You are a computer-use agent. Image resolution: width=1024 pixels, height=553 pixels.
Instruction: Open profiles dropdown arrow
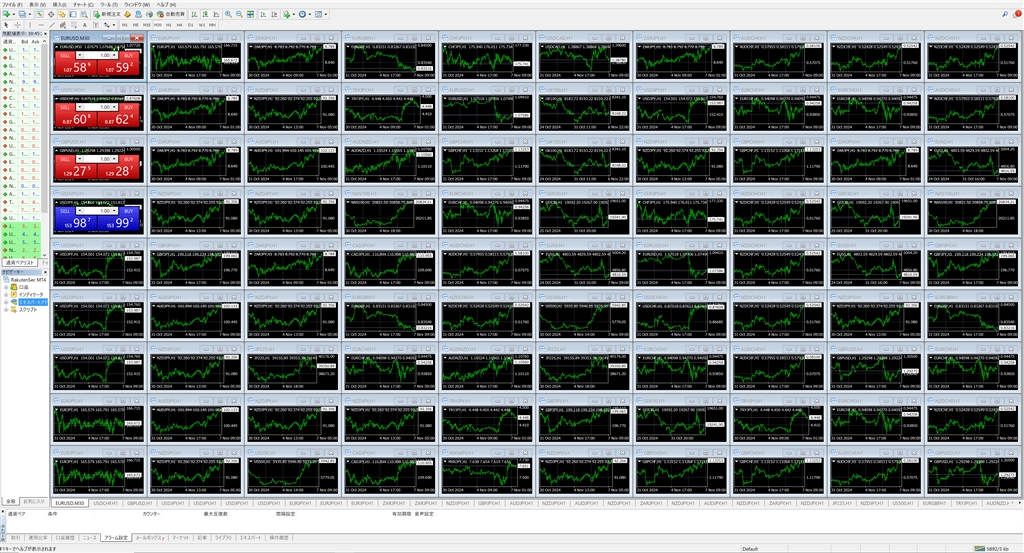click(30, 14)
